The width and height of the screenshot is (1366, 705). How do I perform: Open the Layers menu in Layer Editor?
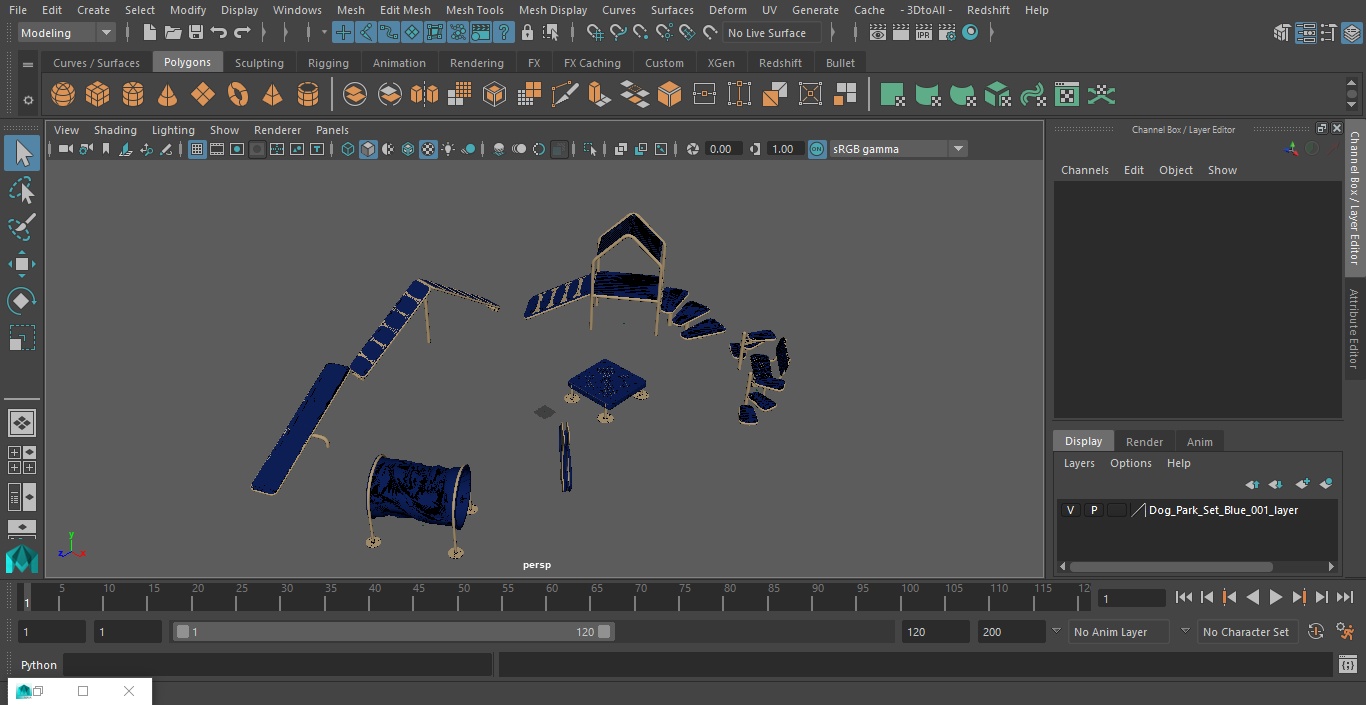pos(1079,463)
